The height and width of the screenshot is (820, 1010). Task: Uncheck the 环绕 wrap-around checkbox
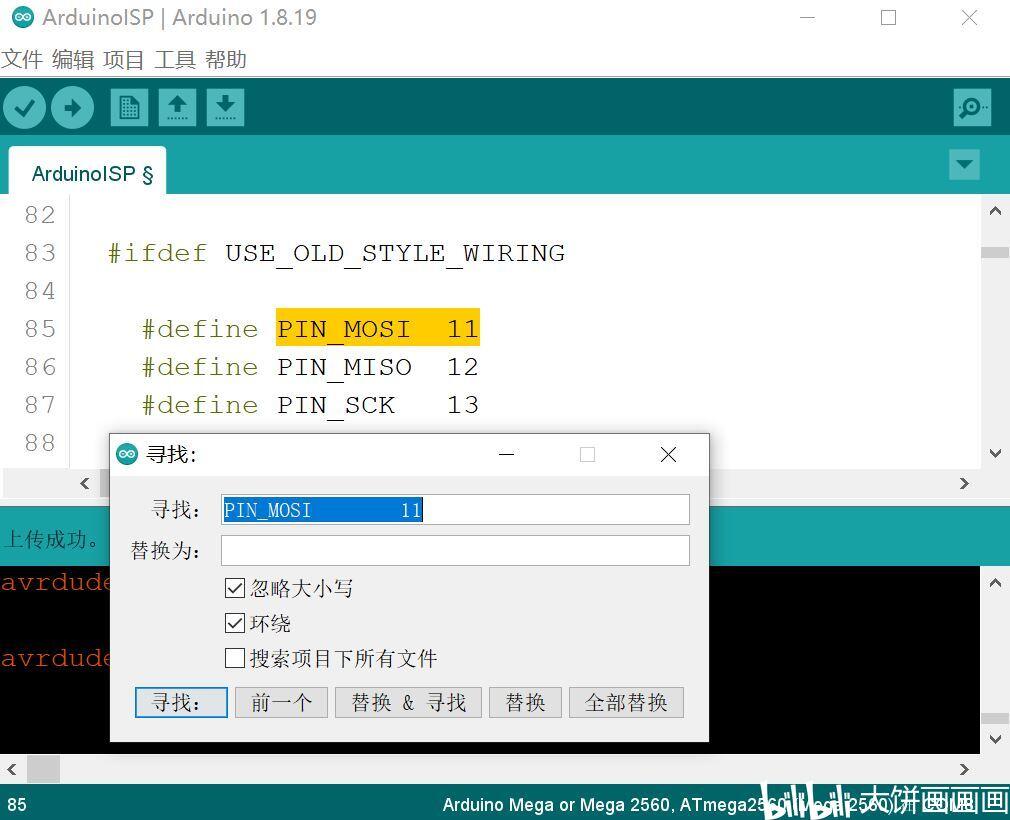tap(234, 623)
